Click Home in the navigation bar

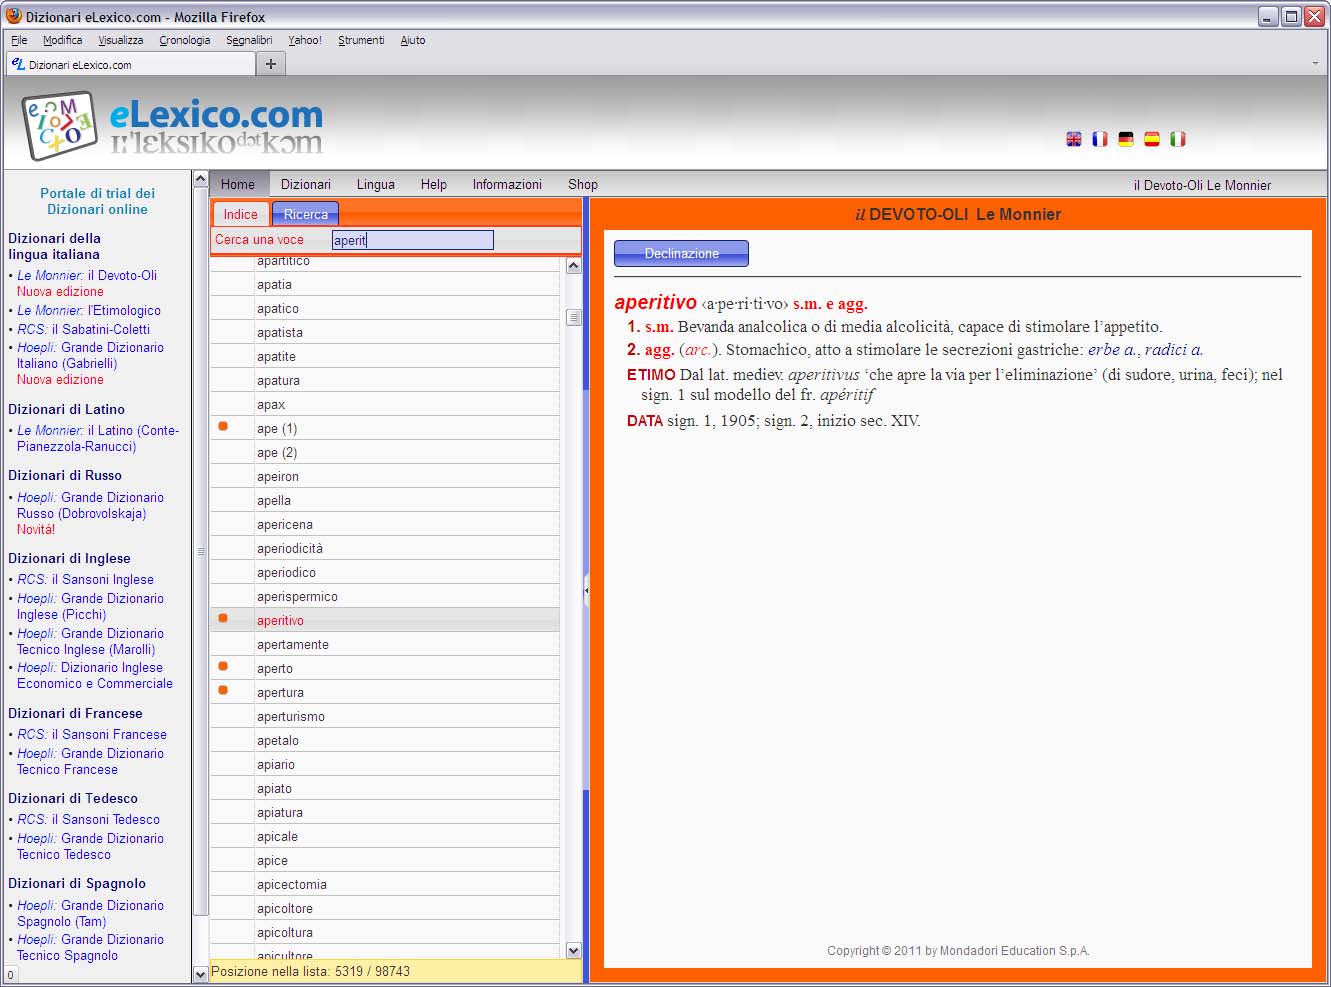click(238, 184)
